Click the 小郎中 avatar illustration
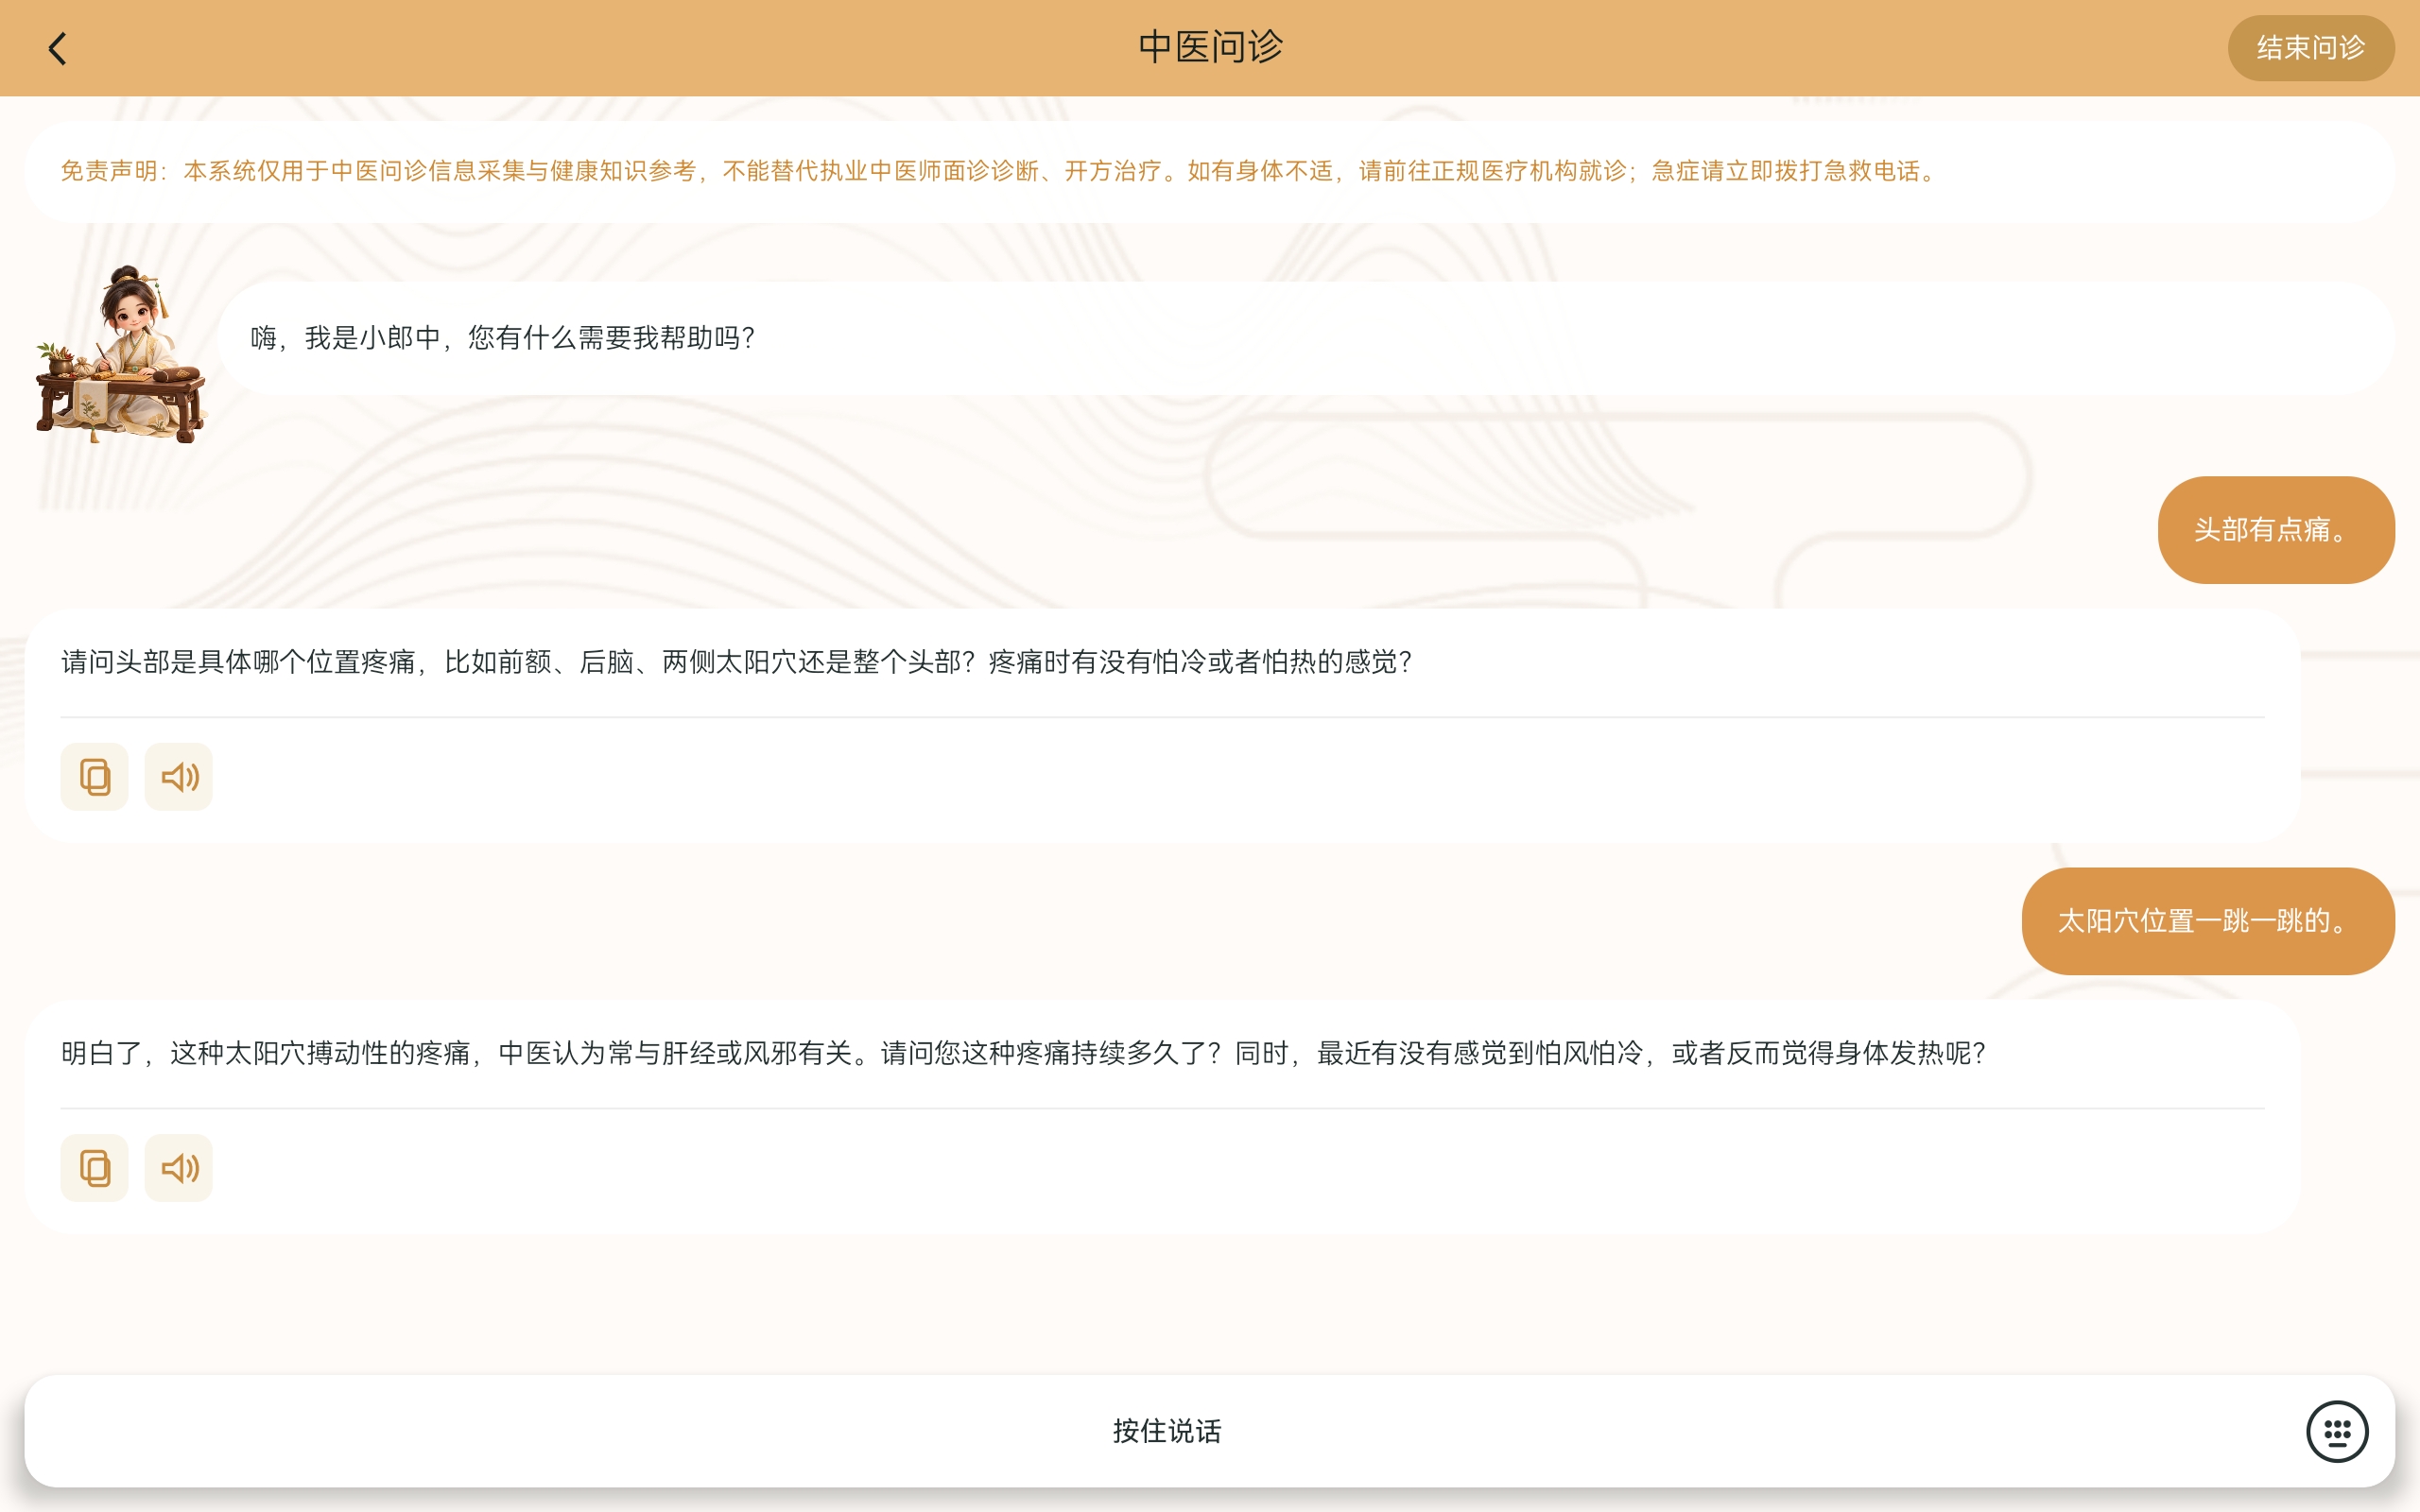Image resolution: width=2420 pixels, height=1512 pixels. click(121, 354)
